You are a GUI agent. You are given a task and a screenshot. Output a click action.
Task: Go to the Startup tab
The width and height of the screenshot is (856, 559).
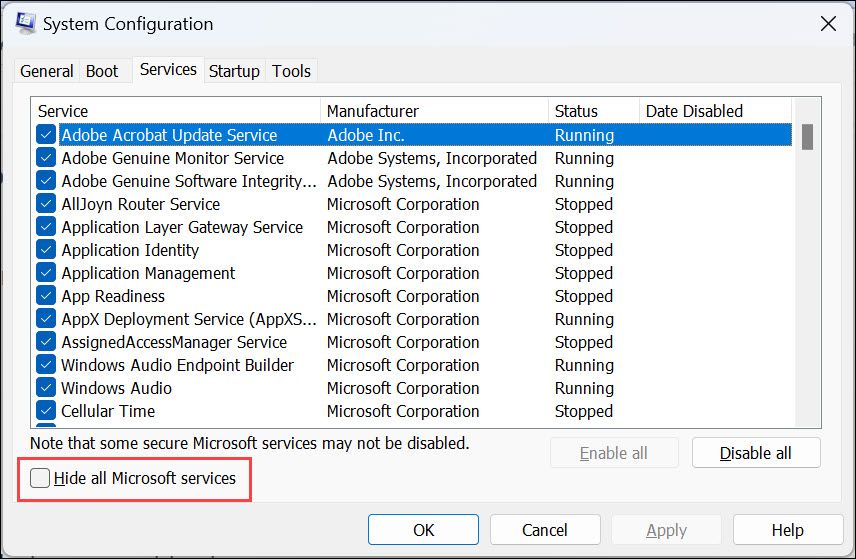pyautogui.click(x=234, y=71)
